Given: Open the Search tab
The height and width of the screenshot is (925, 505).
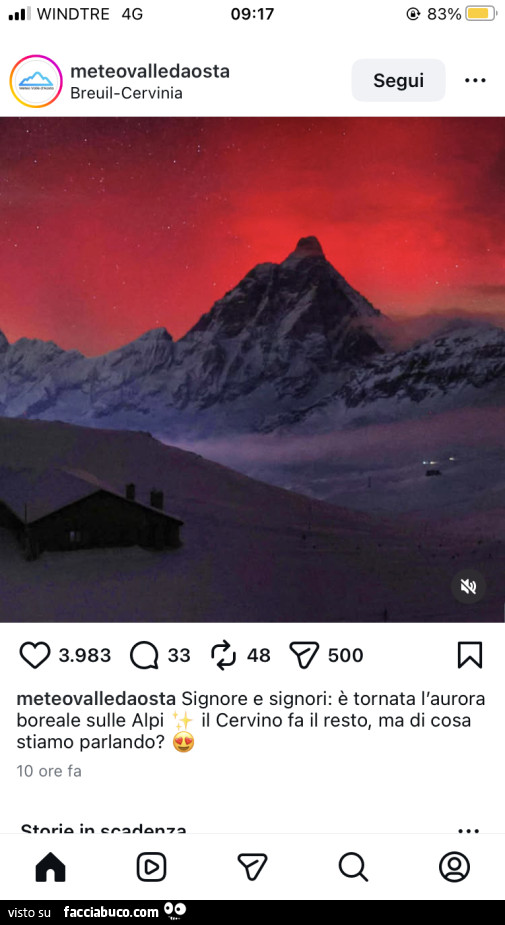Looking at the screenshot, I should pyautogui.click(x=353, y=867).
